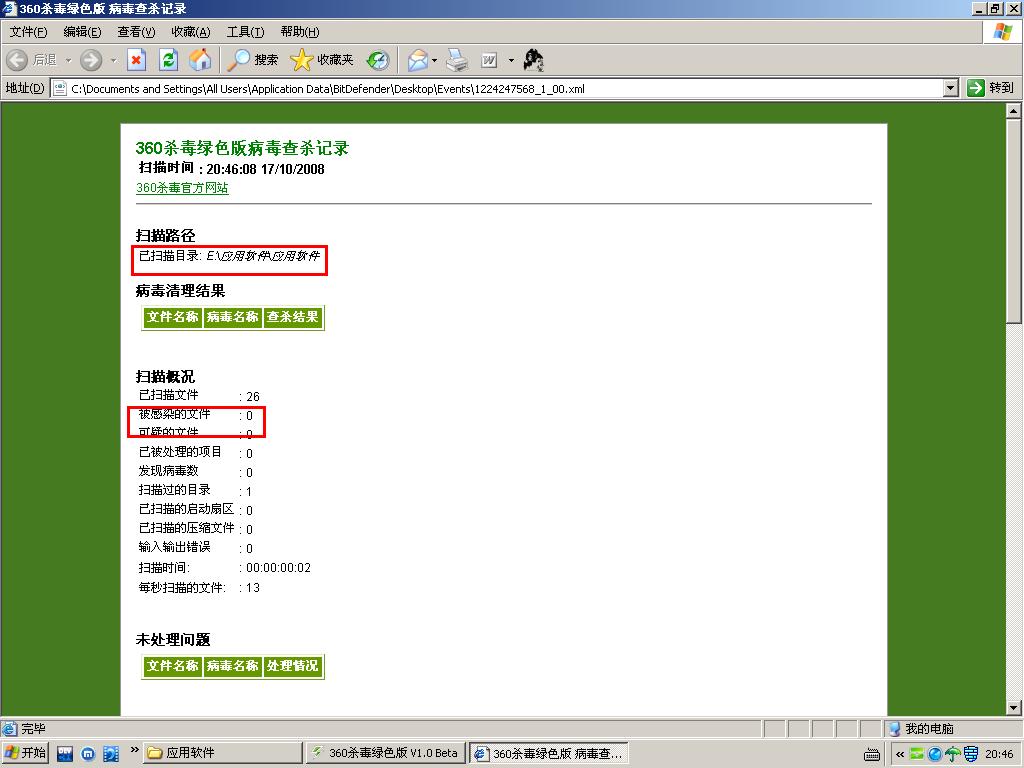The height and width of the screenshot is (768, 1024).
Task: Click the keyboard language bar icon
Action: (x=872, y=755)
